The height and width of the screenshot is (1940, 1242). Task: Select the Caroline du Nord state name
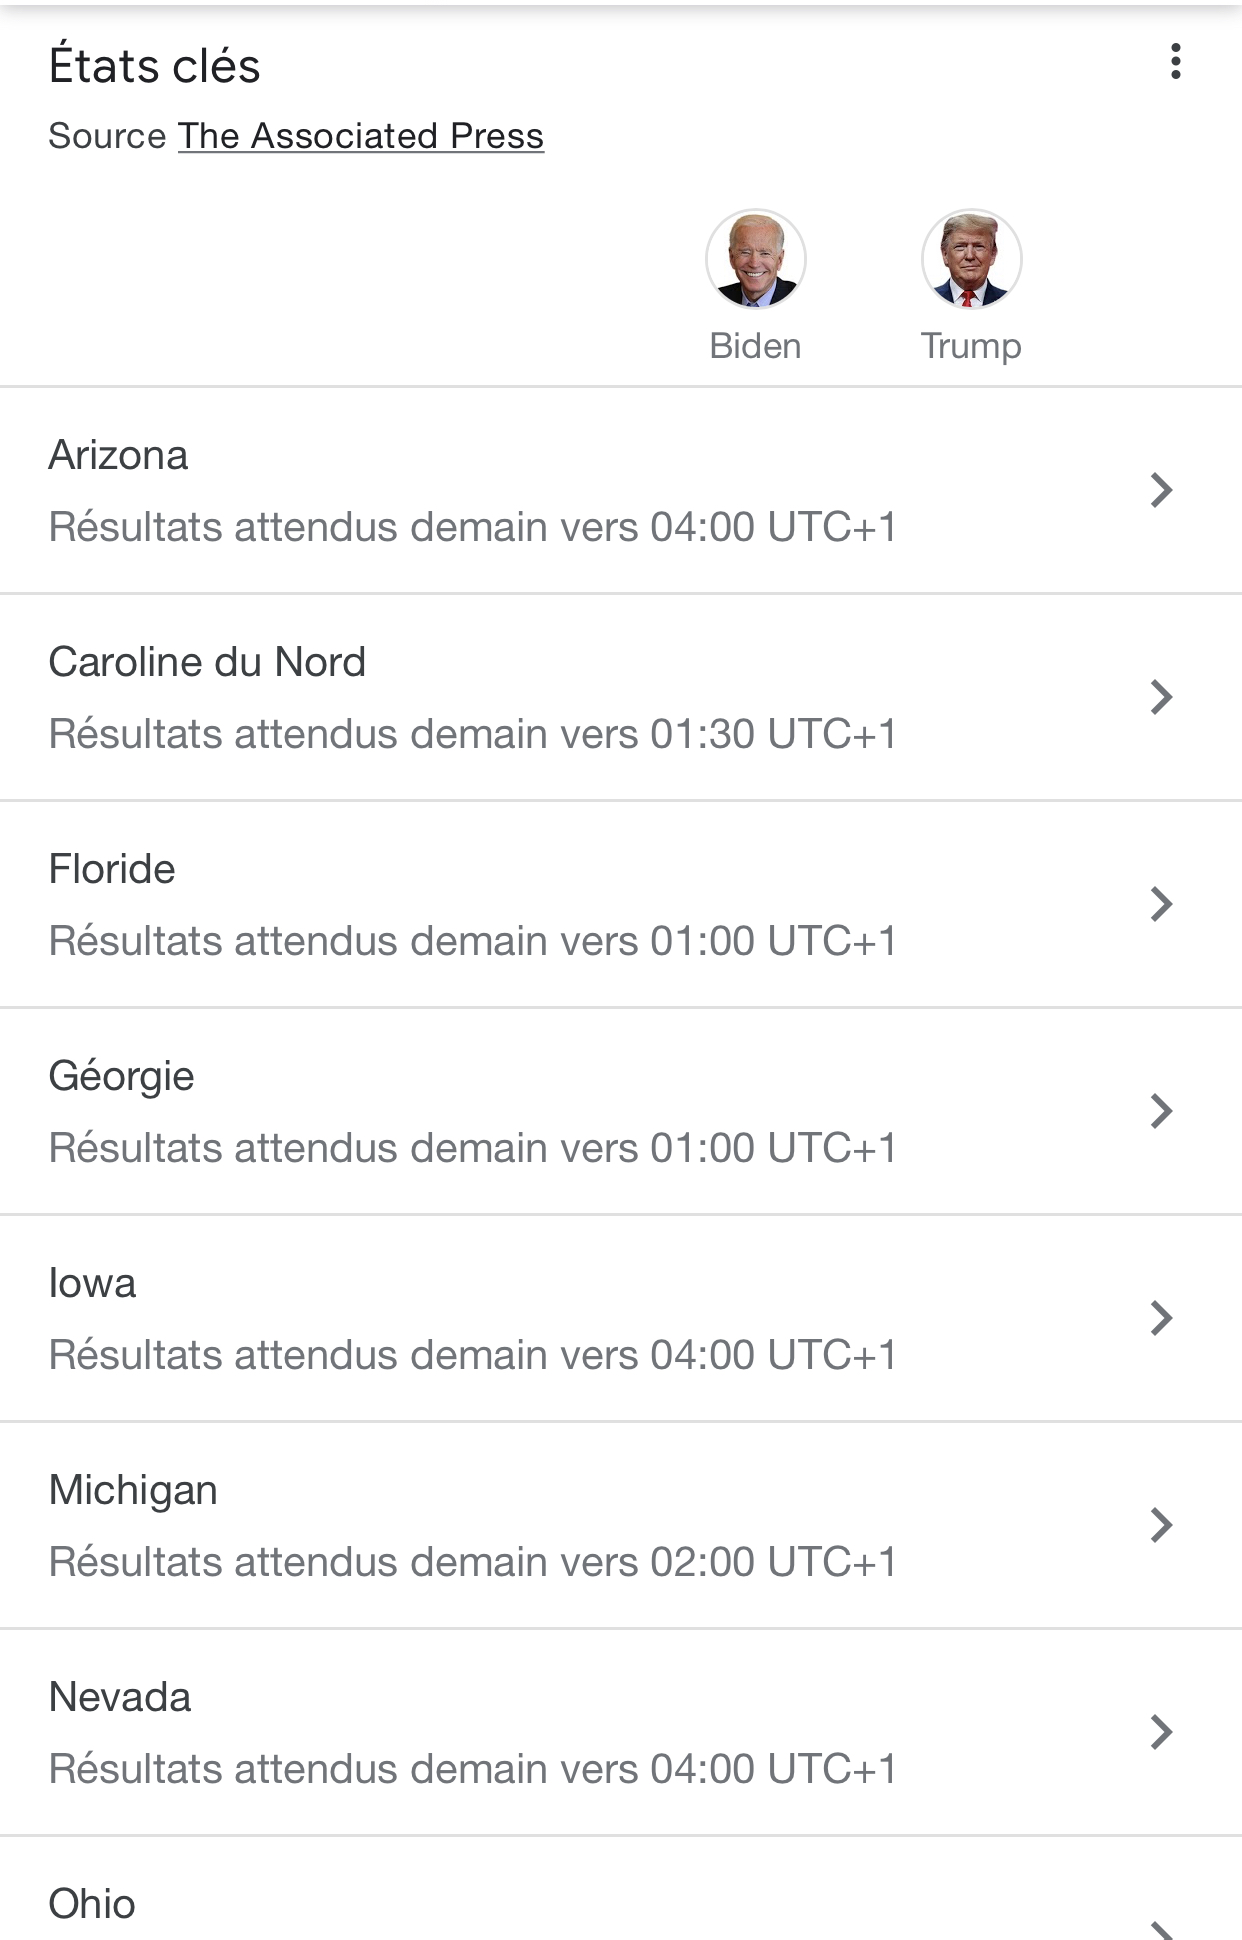tap(207, 663)
